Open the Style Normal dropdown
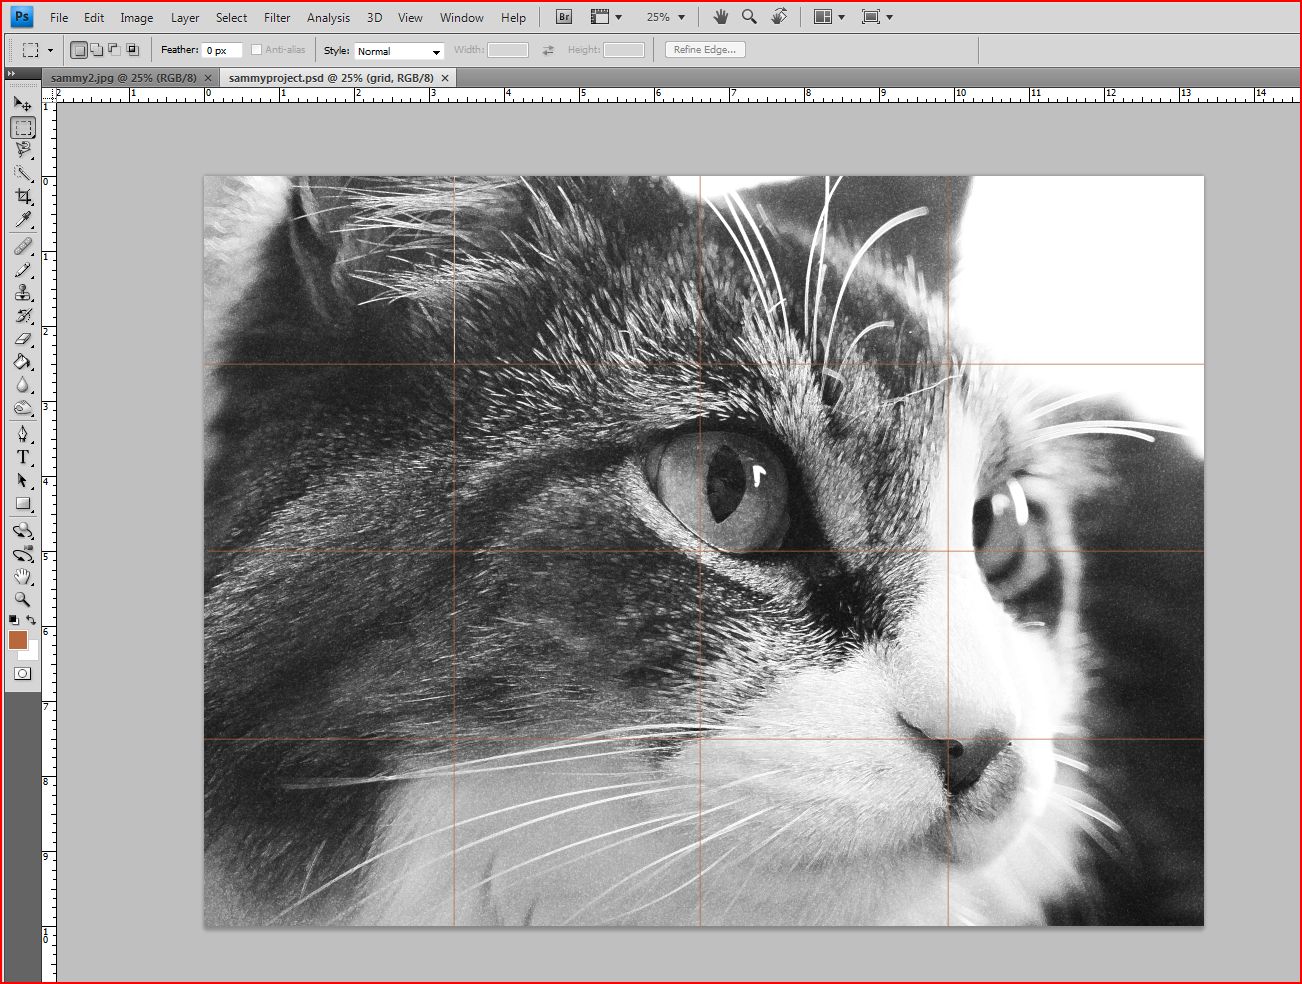Image resolution: width=1302 pixels, height=984 pixels. (x=399, y=51)
